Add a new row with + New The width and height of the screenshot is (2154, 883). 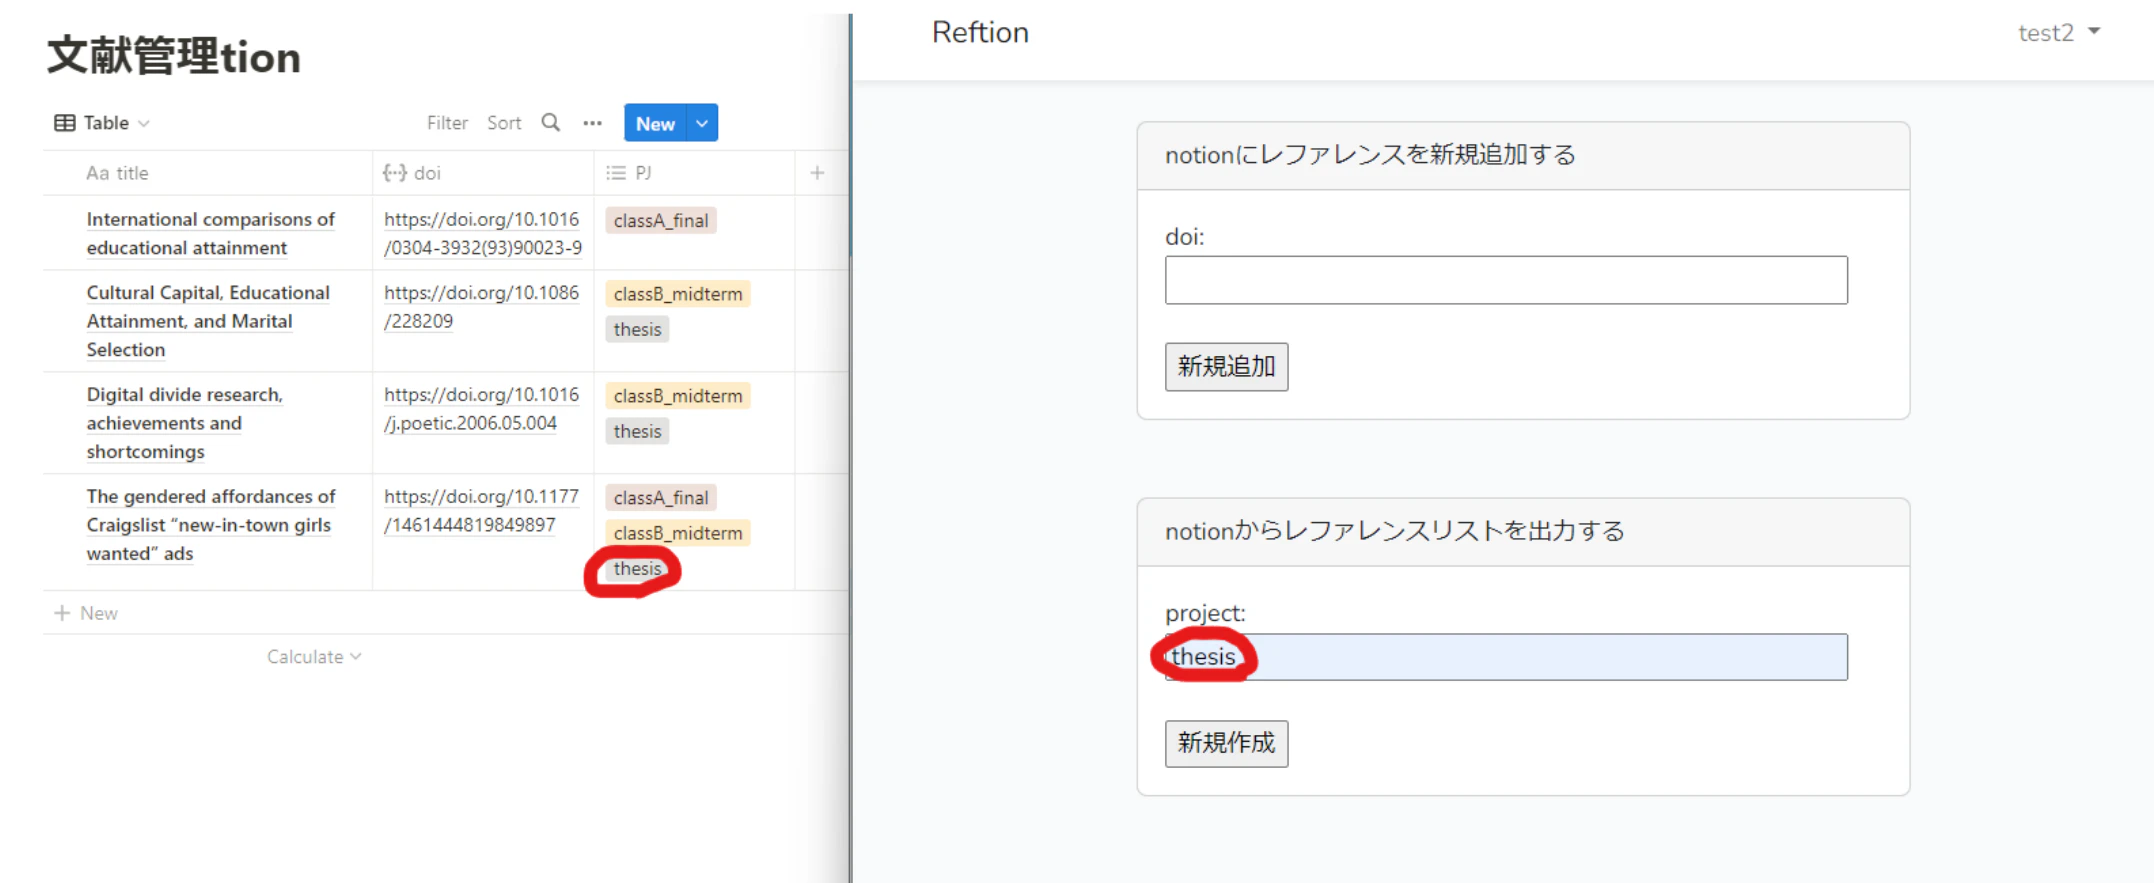point(86,613)
